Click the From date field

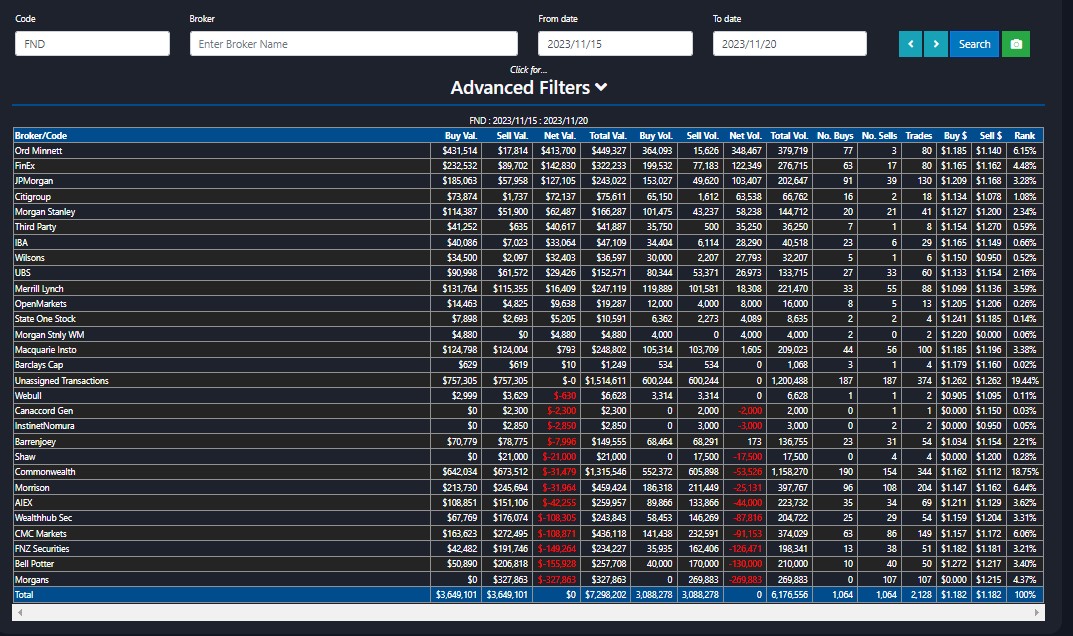coord(615,44)
